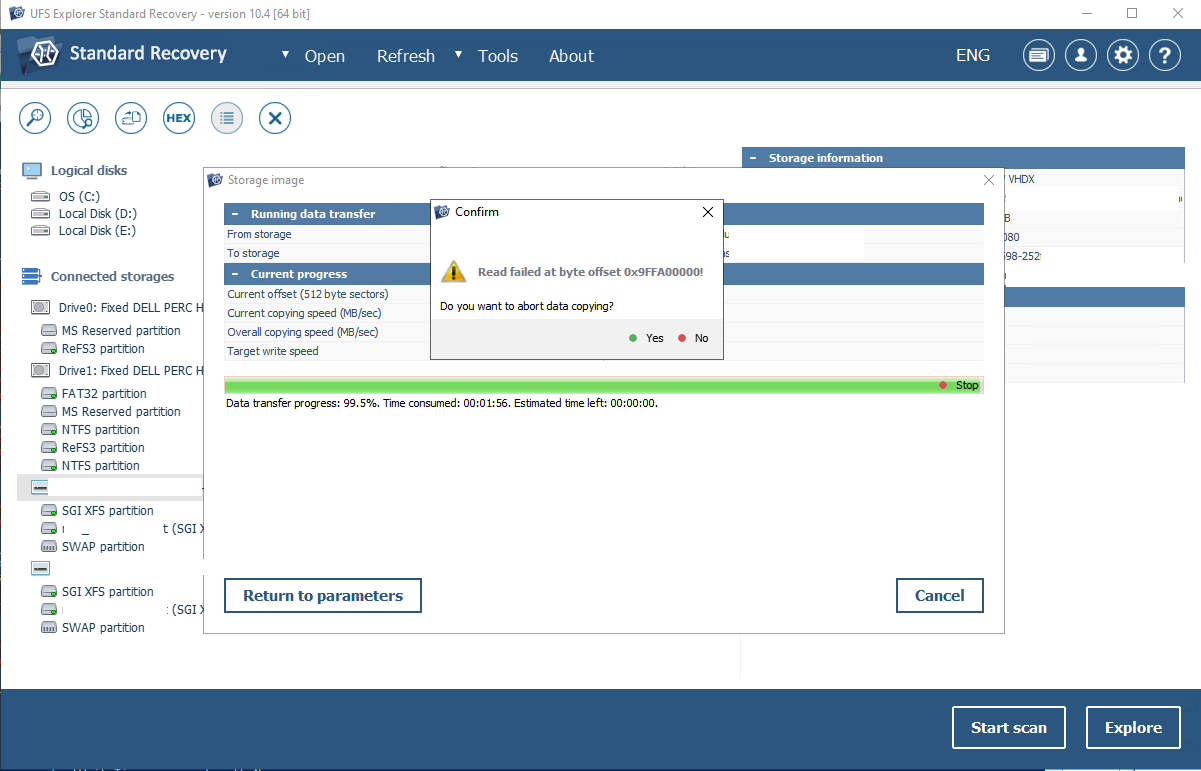The height and width of the screenshot is (771, 1201).
Task: Open the About menu item
Action: click(x=571, y=56)
